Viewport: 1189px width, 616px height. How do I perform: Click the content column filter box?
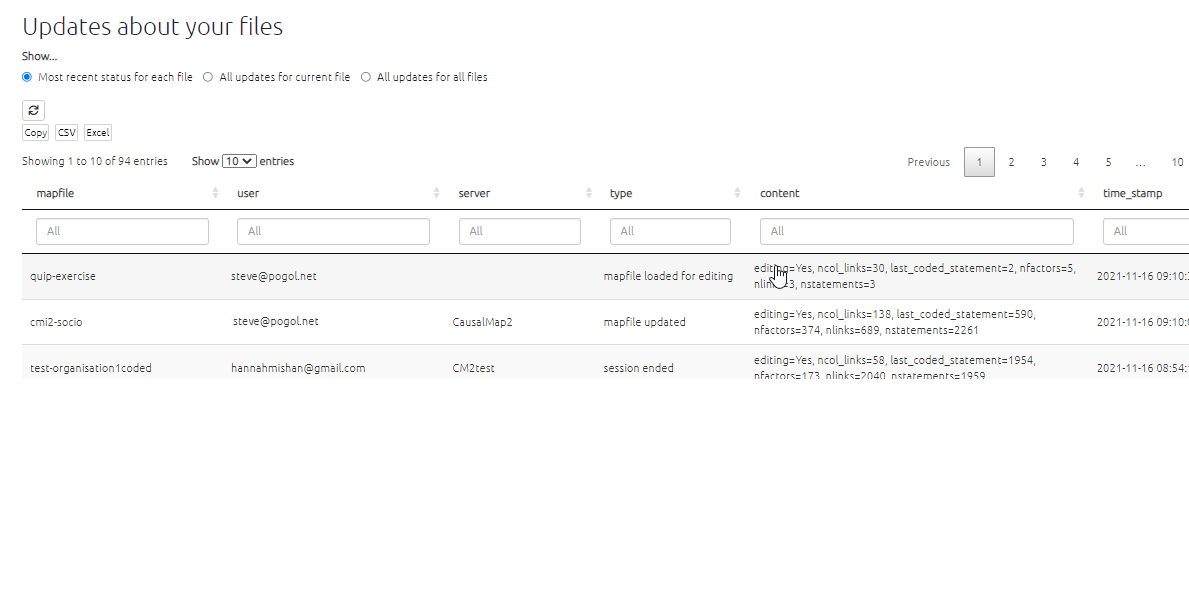[x=916, y=231]
